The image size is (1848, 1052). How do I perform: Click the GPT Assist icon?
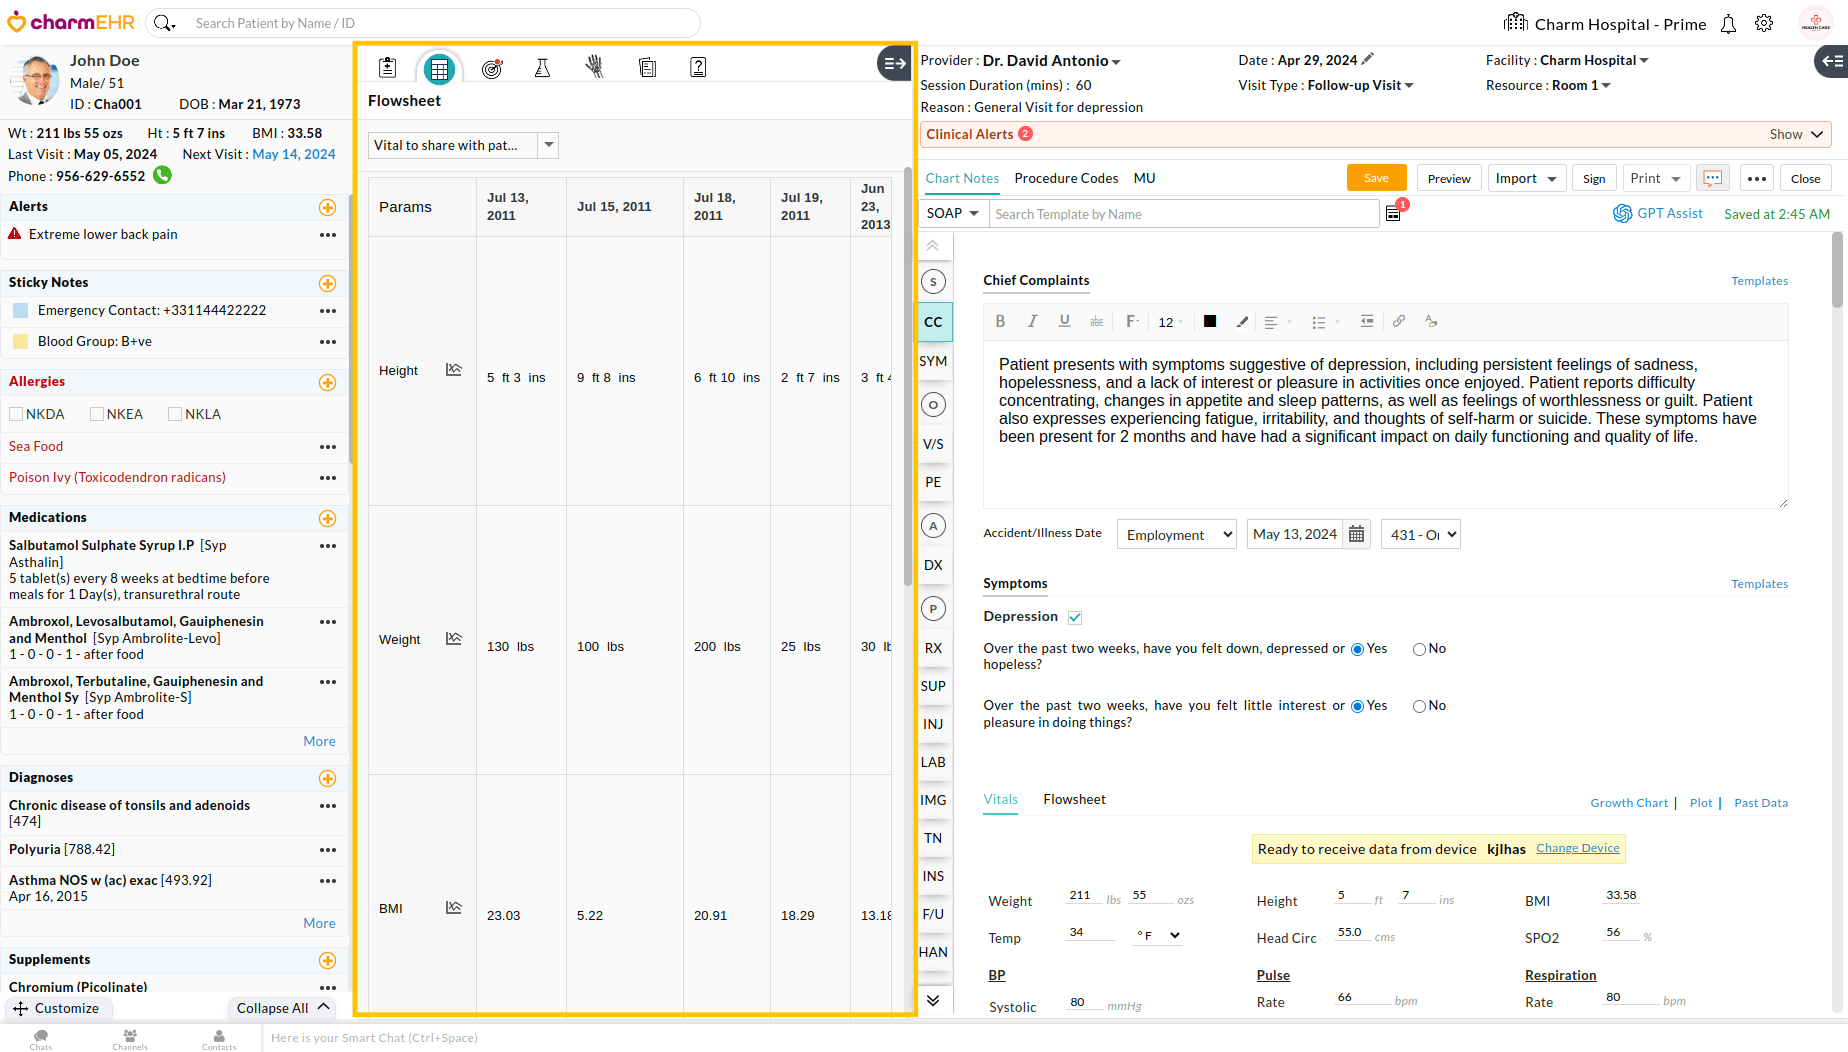[1622, 214]
